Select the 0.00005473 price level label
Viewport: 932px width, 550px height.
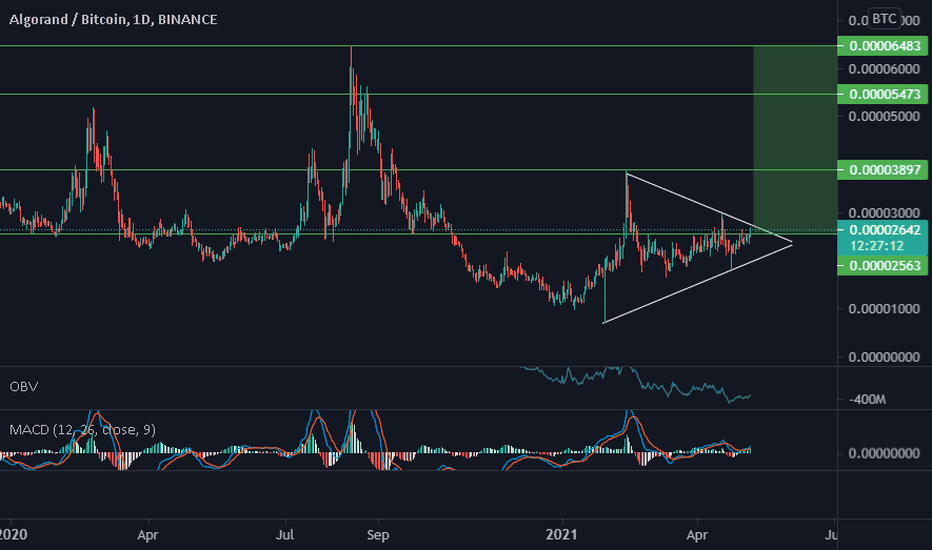click(883, 94)
